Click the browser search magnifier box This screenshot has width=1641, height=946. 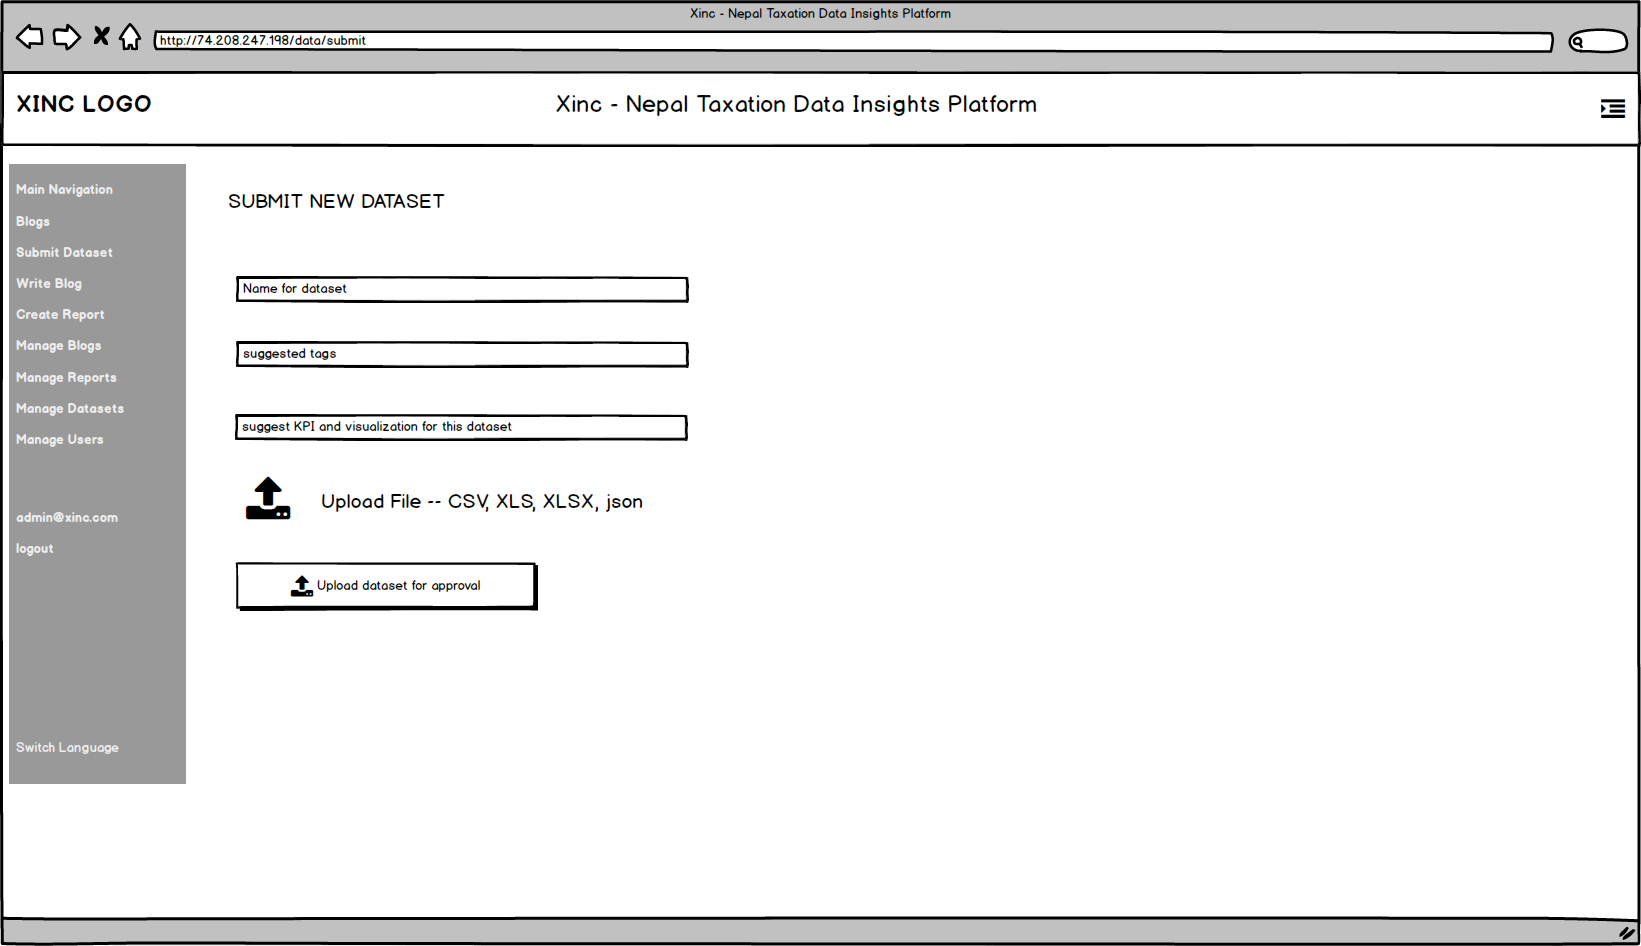(x=1598, y=41)
